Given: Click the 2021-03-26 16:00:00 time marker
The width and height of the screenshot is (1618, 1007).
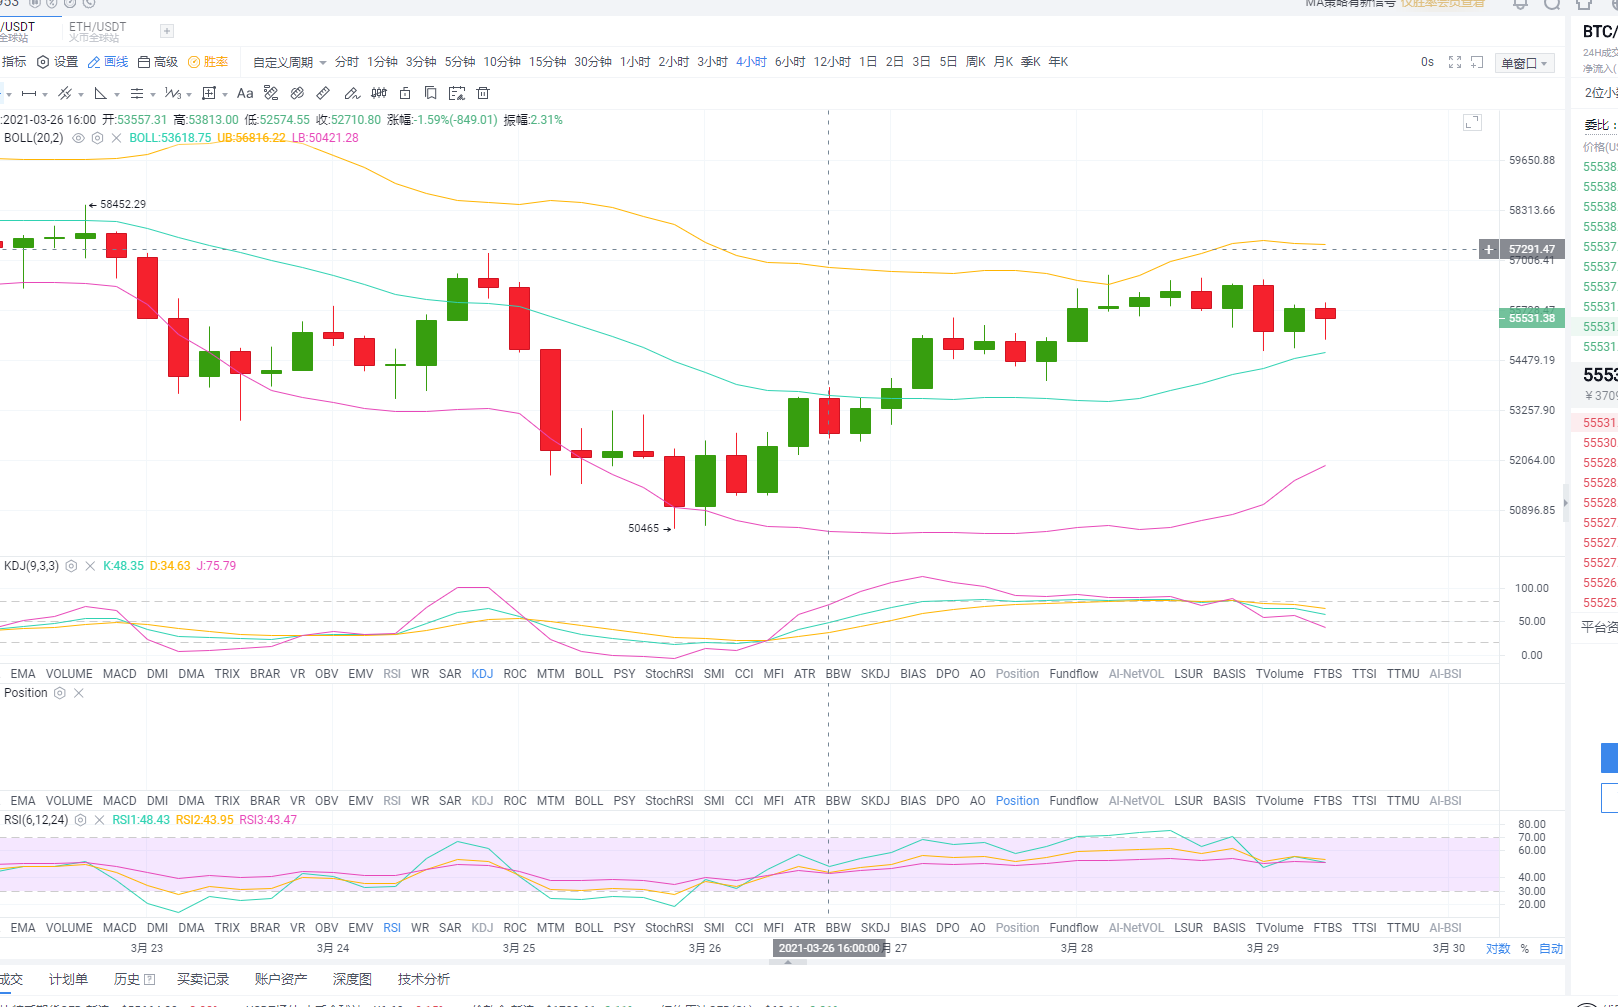Looking at the screenshot, I should [x=829, y=948].
